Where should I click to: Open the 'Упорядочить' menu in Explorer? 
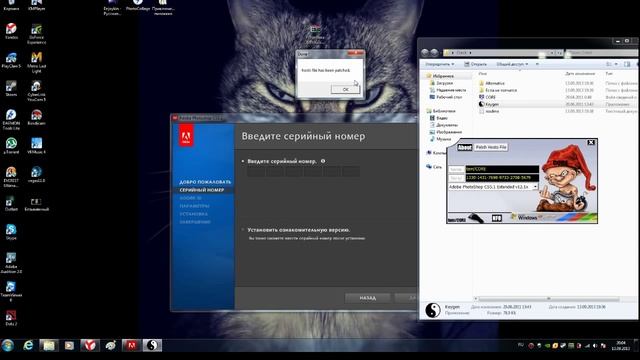[x=440, y=64]
